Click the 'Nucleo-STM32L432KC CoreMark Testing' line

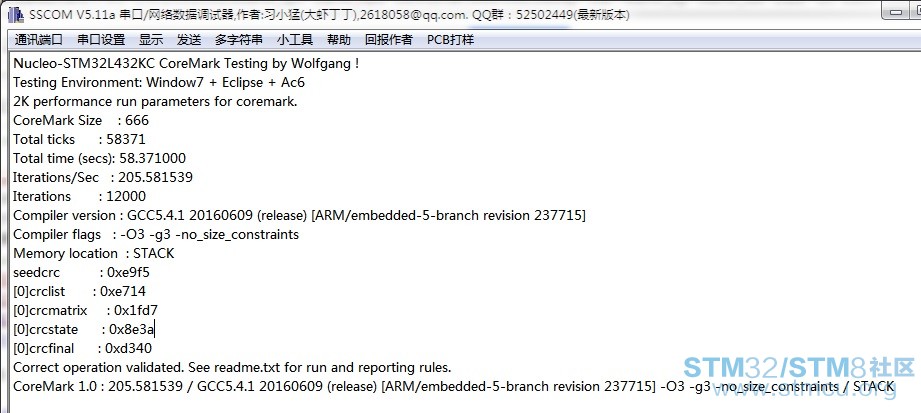tap(186, 63)
